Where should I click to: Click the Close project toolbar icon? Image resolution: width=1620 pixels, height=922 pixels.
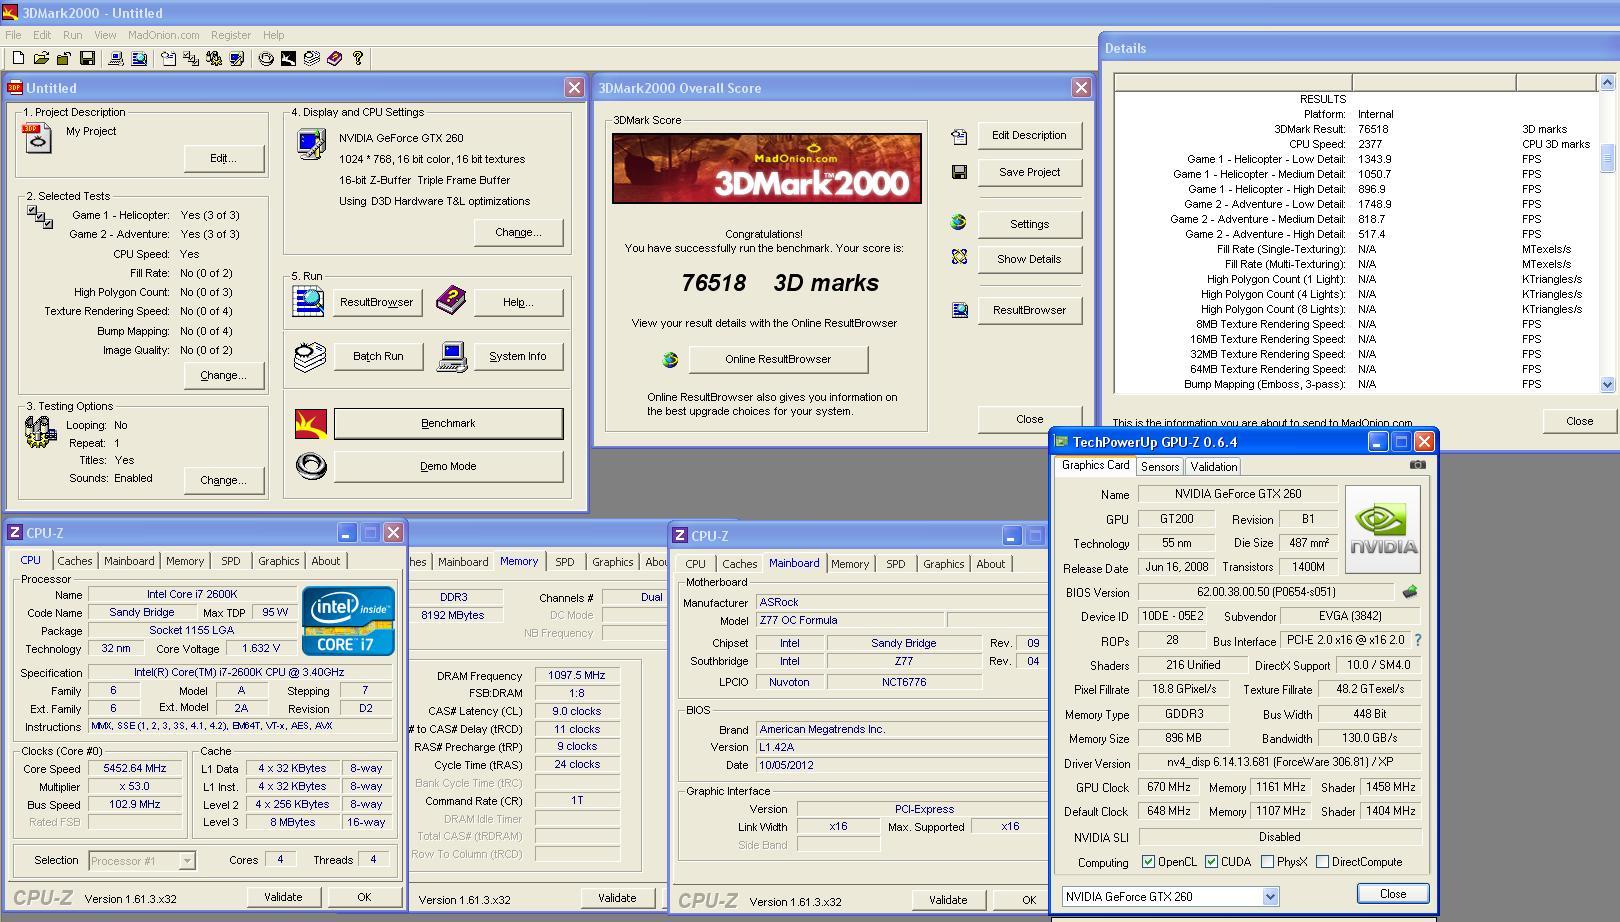point(64,59)
